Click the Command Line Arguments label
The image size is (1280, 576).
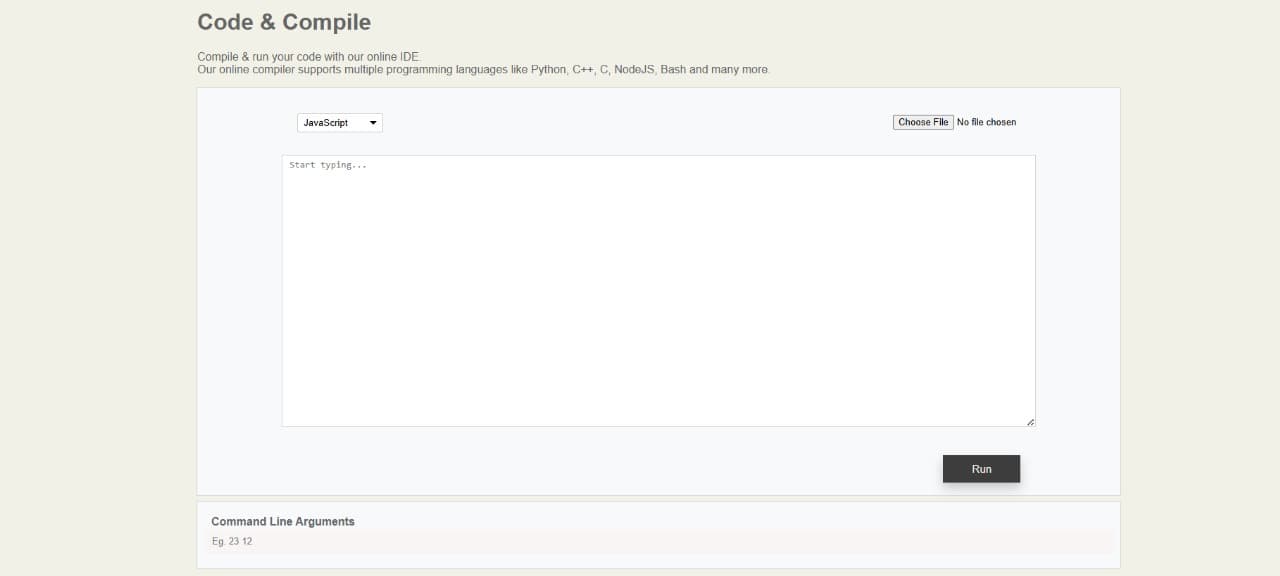(282, 521)
